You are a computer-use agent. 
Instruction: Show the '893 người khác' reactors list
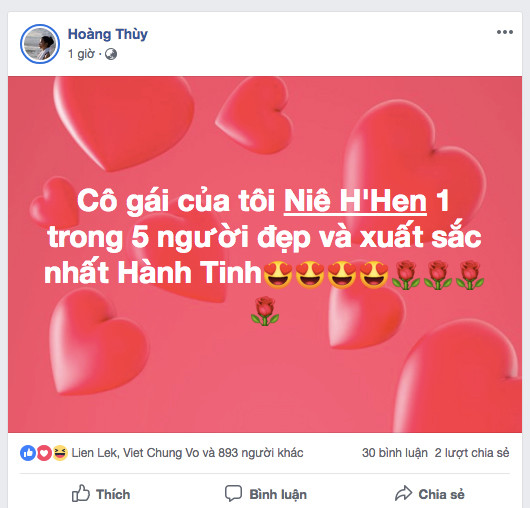pos(261,453)
